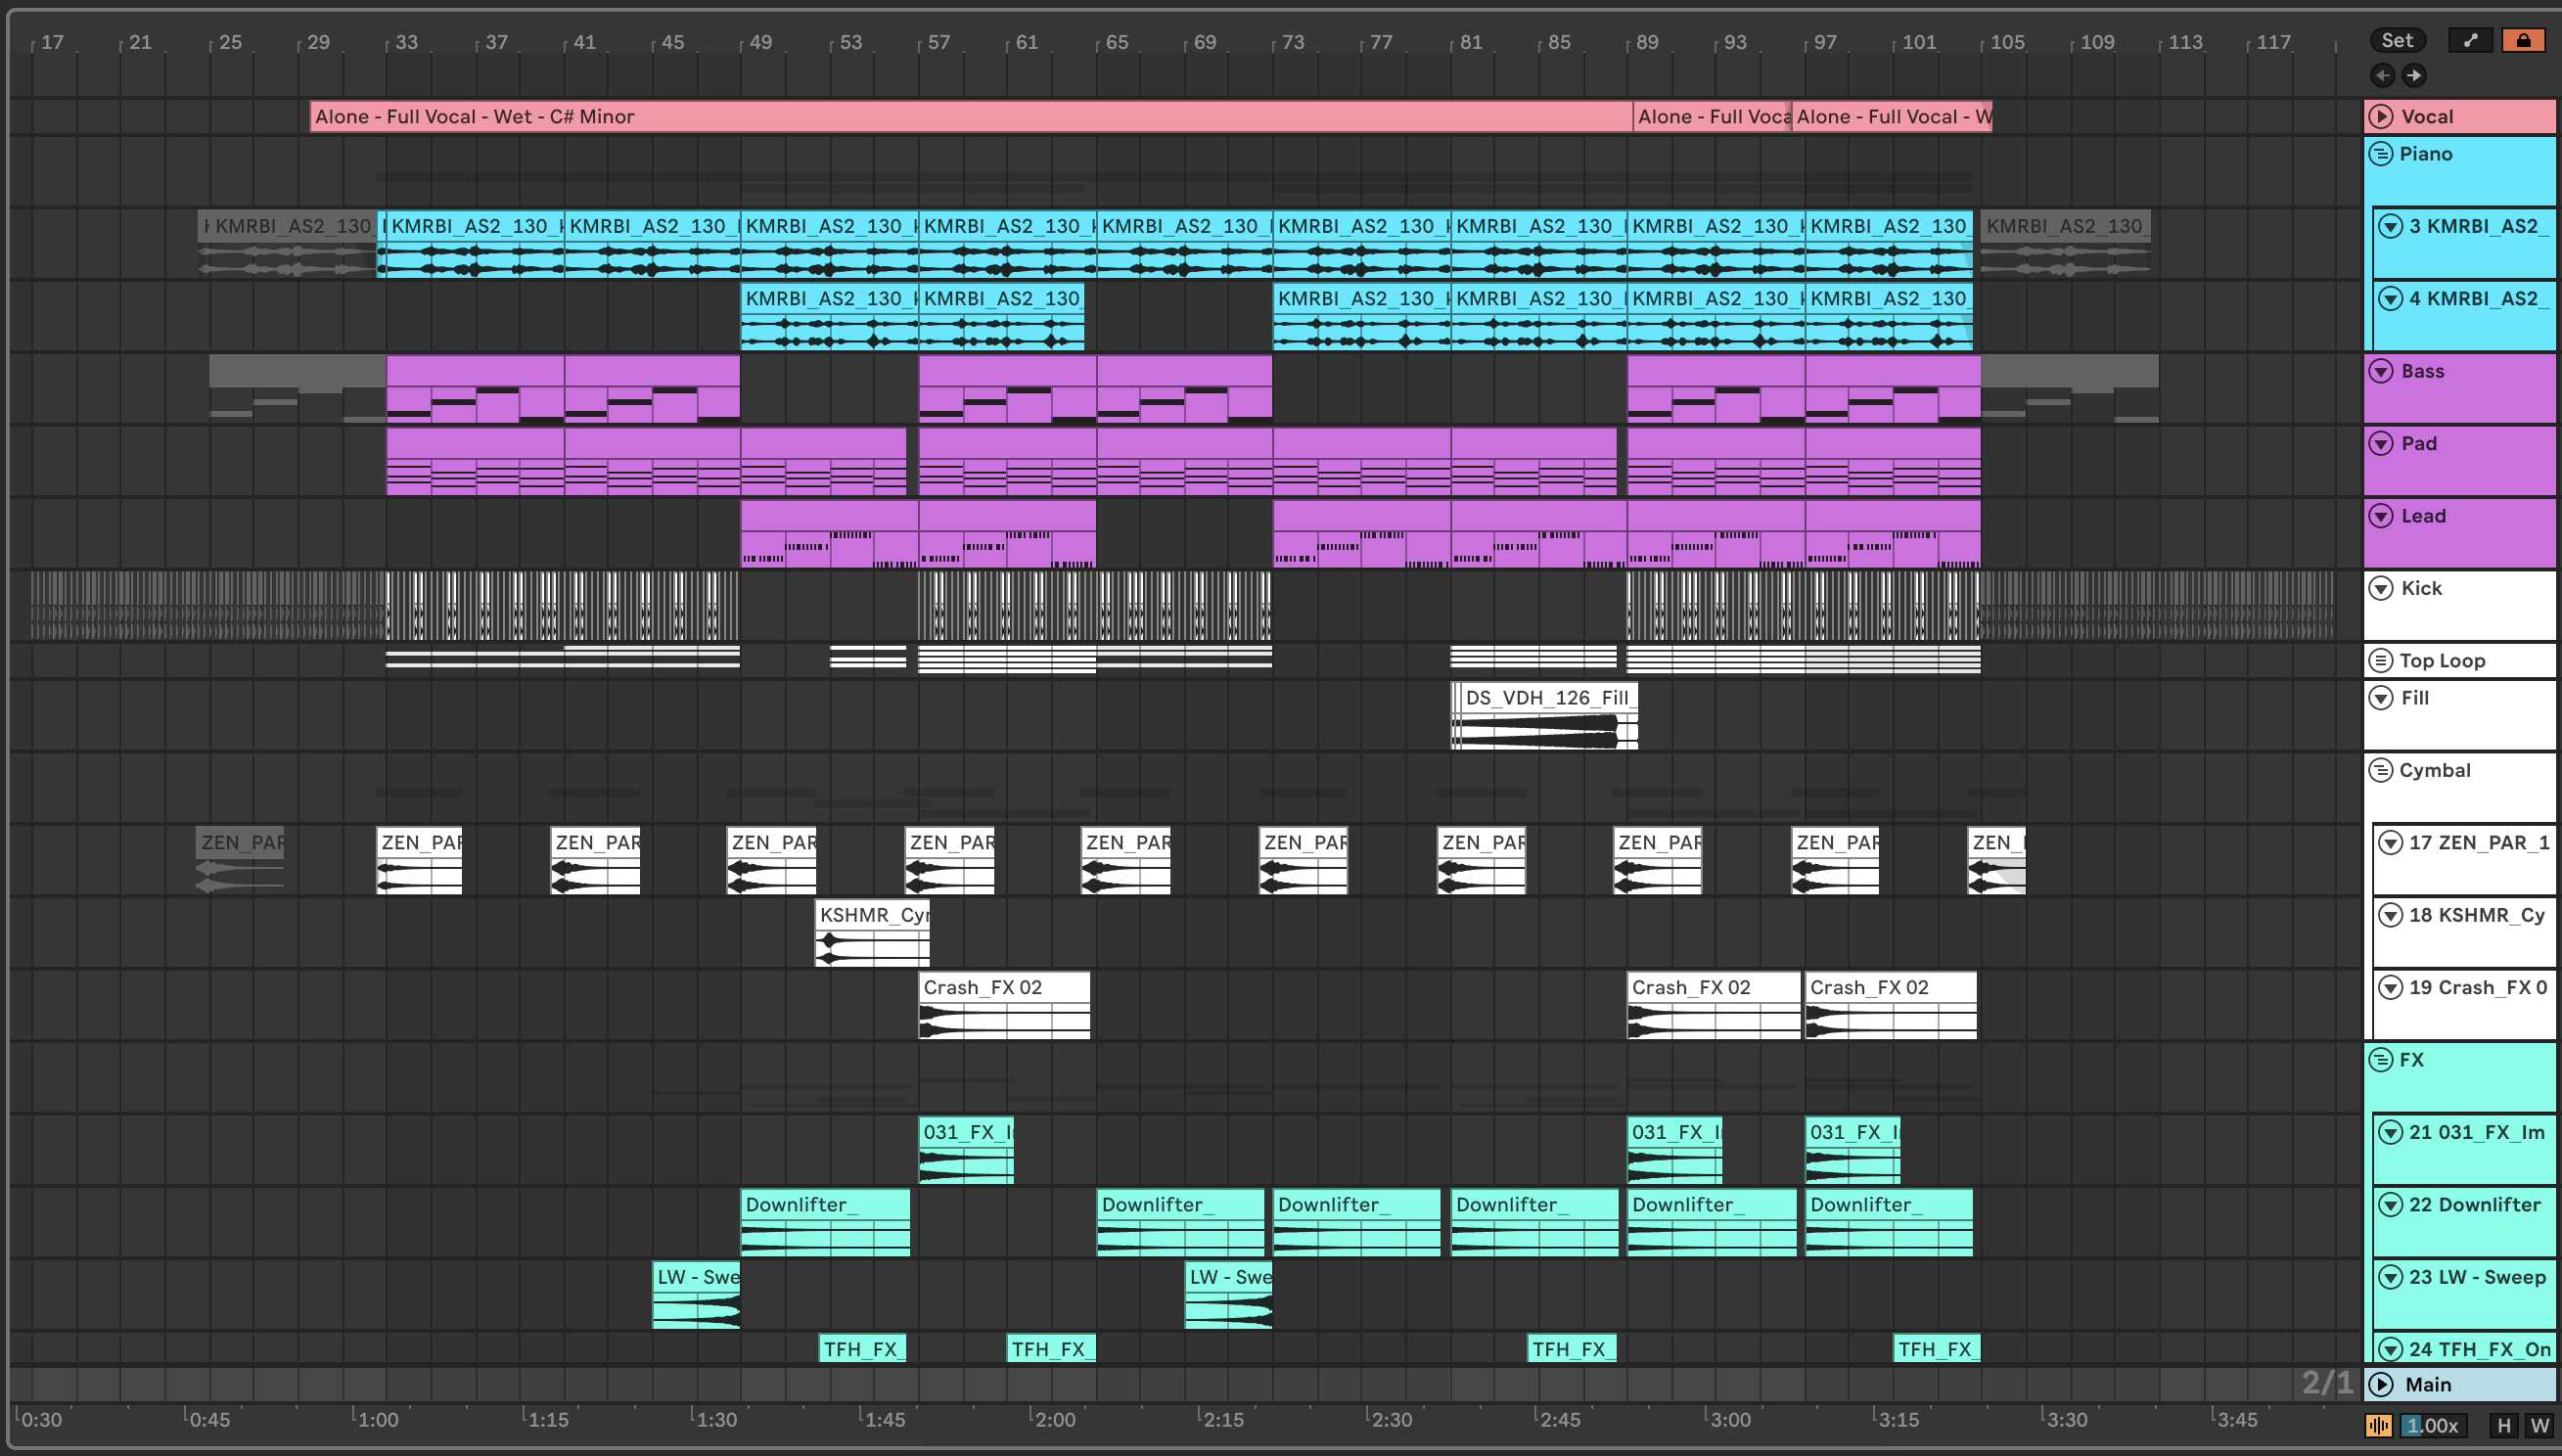This screenshot has width=2562, height=1456.
Task: Toggle Automation Mode with the breakpoint icon
Action: (x=2469, y=40)
